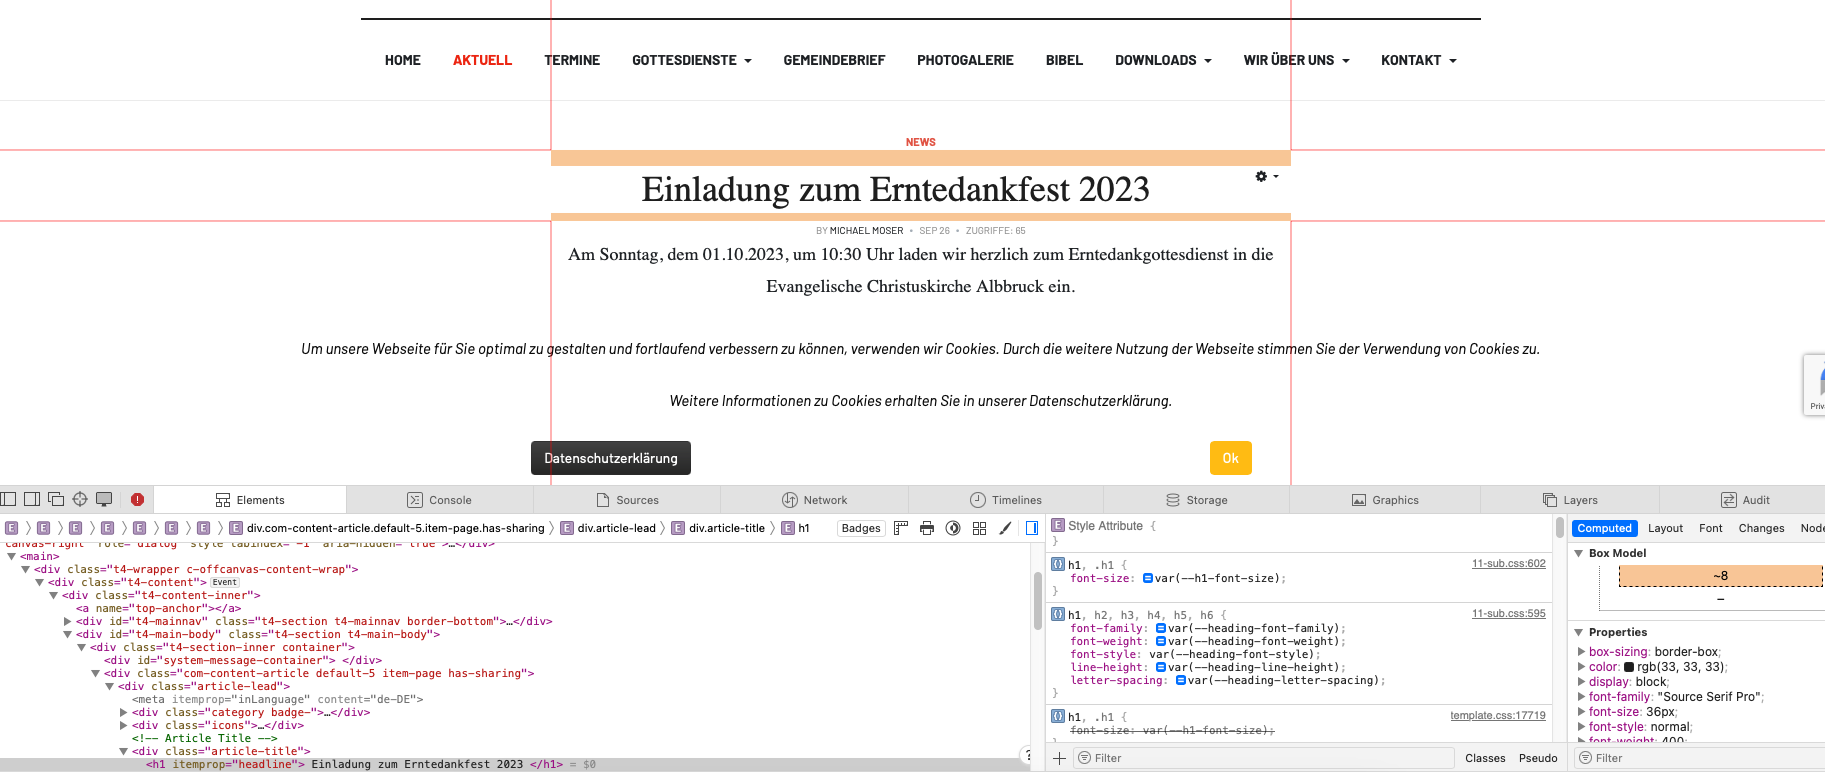Show the Font sidebar panel

tap(1711, 528)
